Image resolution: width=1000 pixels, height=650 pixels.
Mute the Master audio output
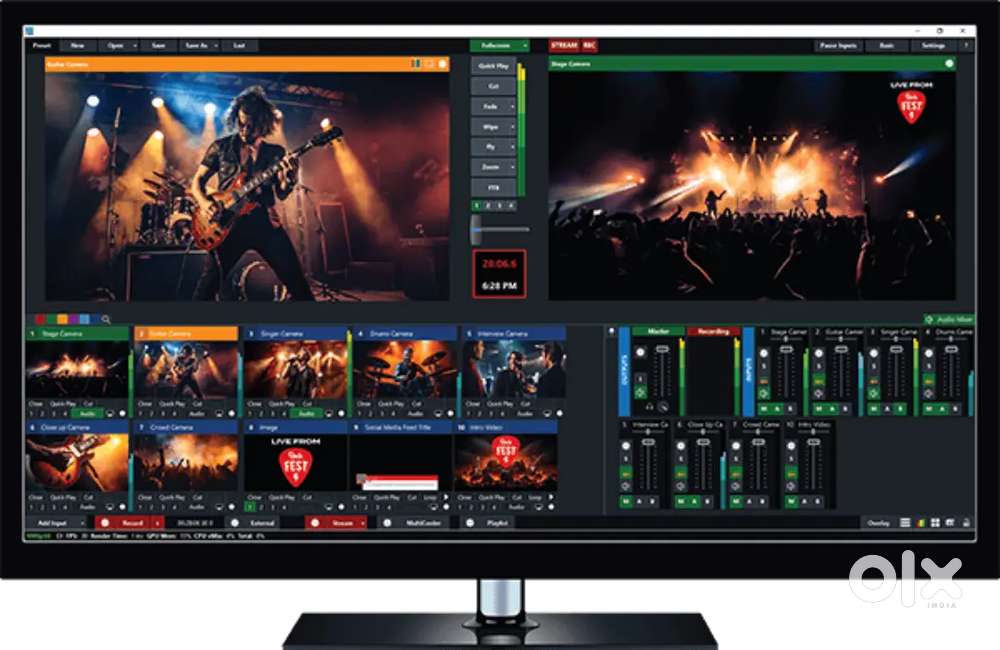[x=642, y=392]
